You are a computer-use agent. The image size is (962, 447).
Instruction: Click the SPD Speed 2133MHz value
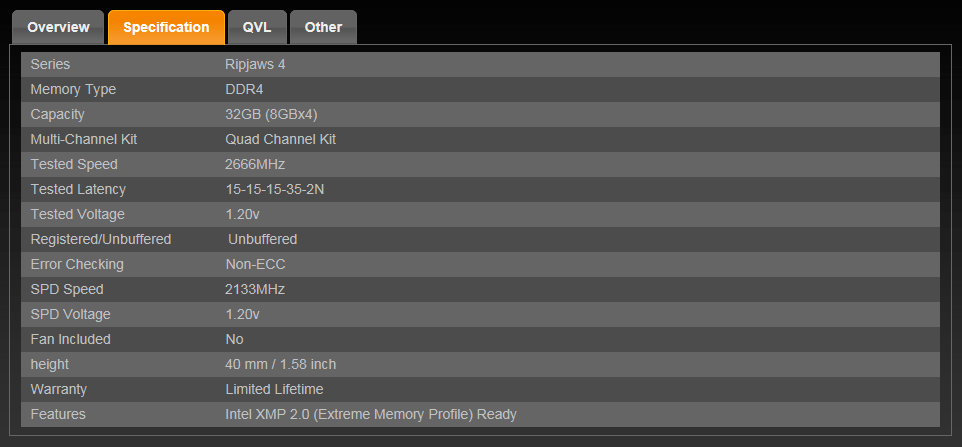point(255,289)
